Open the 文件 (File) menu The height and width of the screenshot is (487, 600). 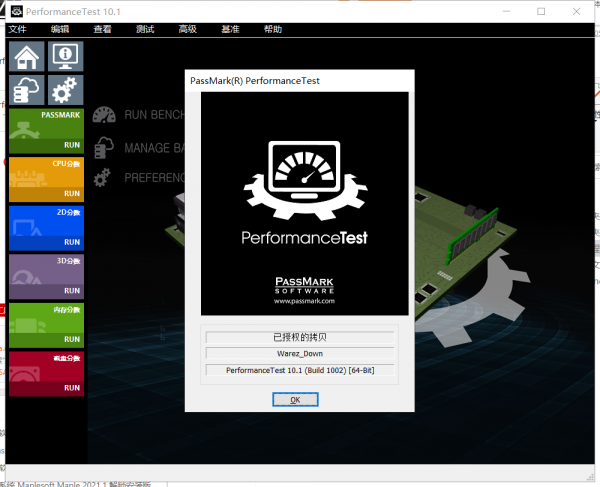tap(18, 29)
